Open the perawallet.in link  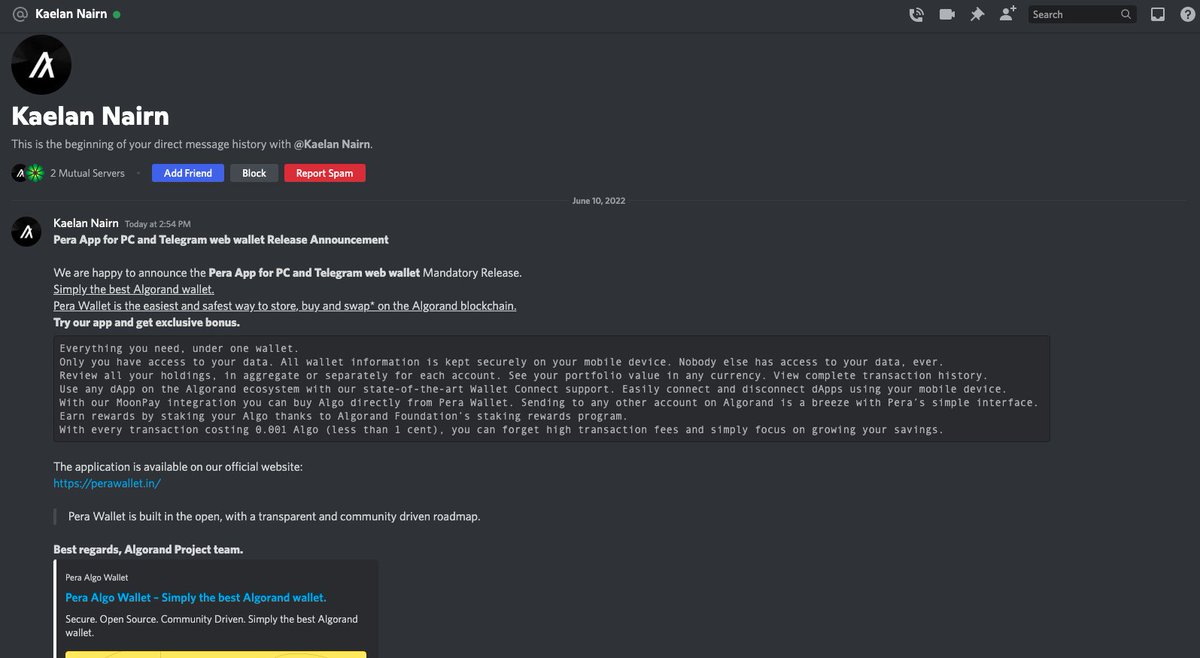(107, 483)
